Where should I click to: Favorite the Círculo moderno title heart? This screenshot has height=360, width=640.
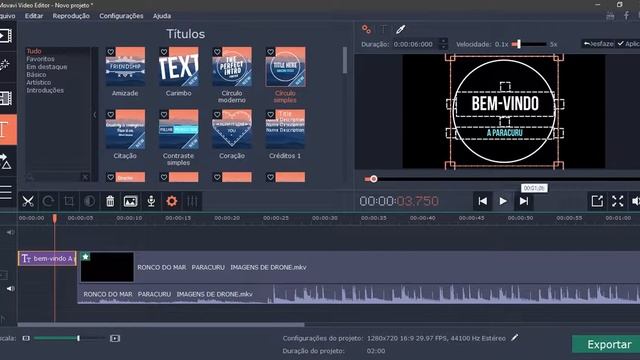217,52
